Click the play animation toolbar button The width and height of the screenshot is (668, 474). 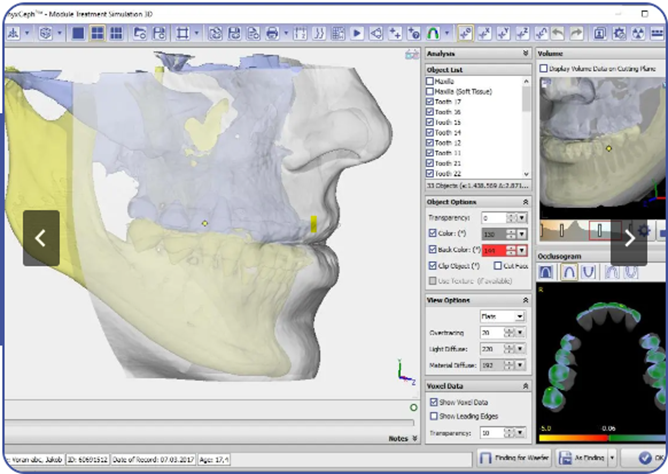tap(358, 33)
